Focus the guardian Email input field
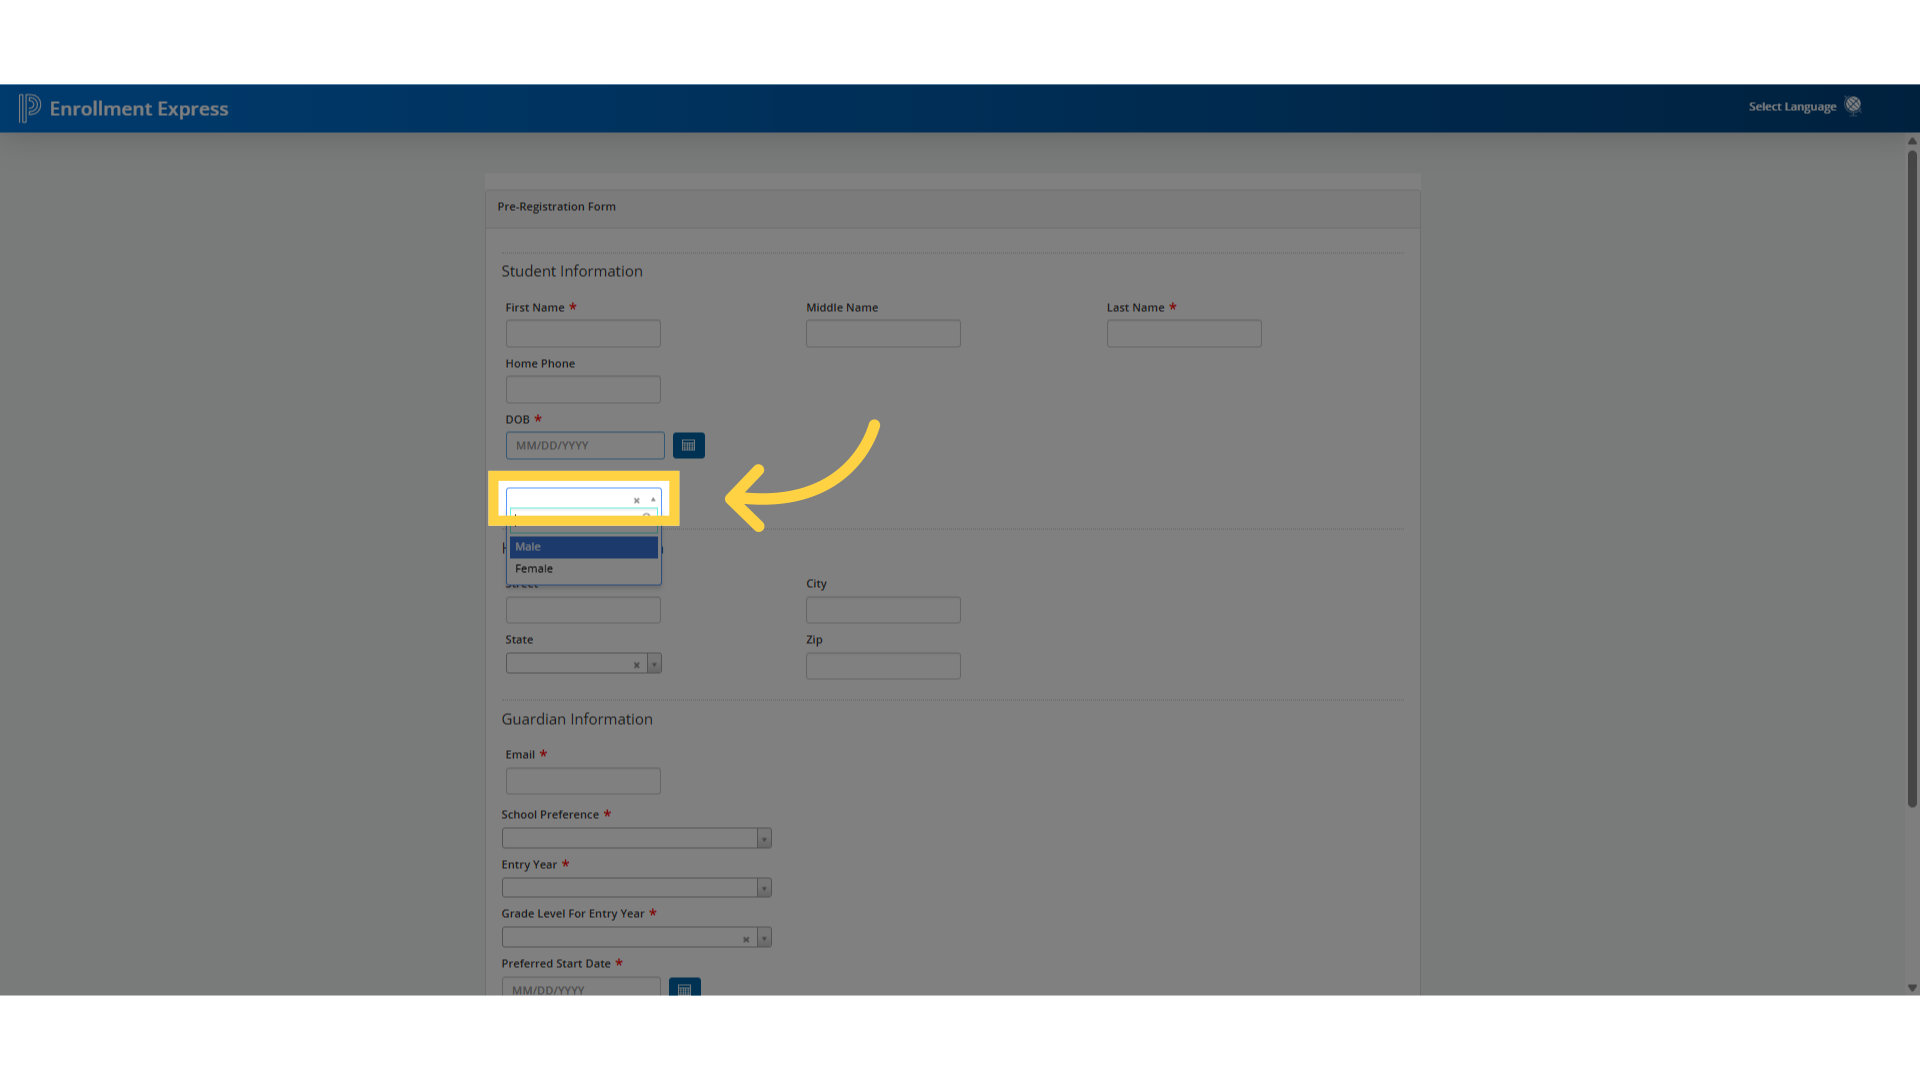 click(583, 781)
